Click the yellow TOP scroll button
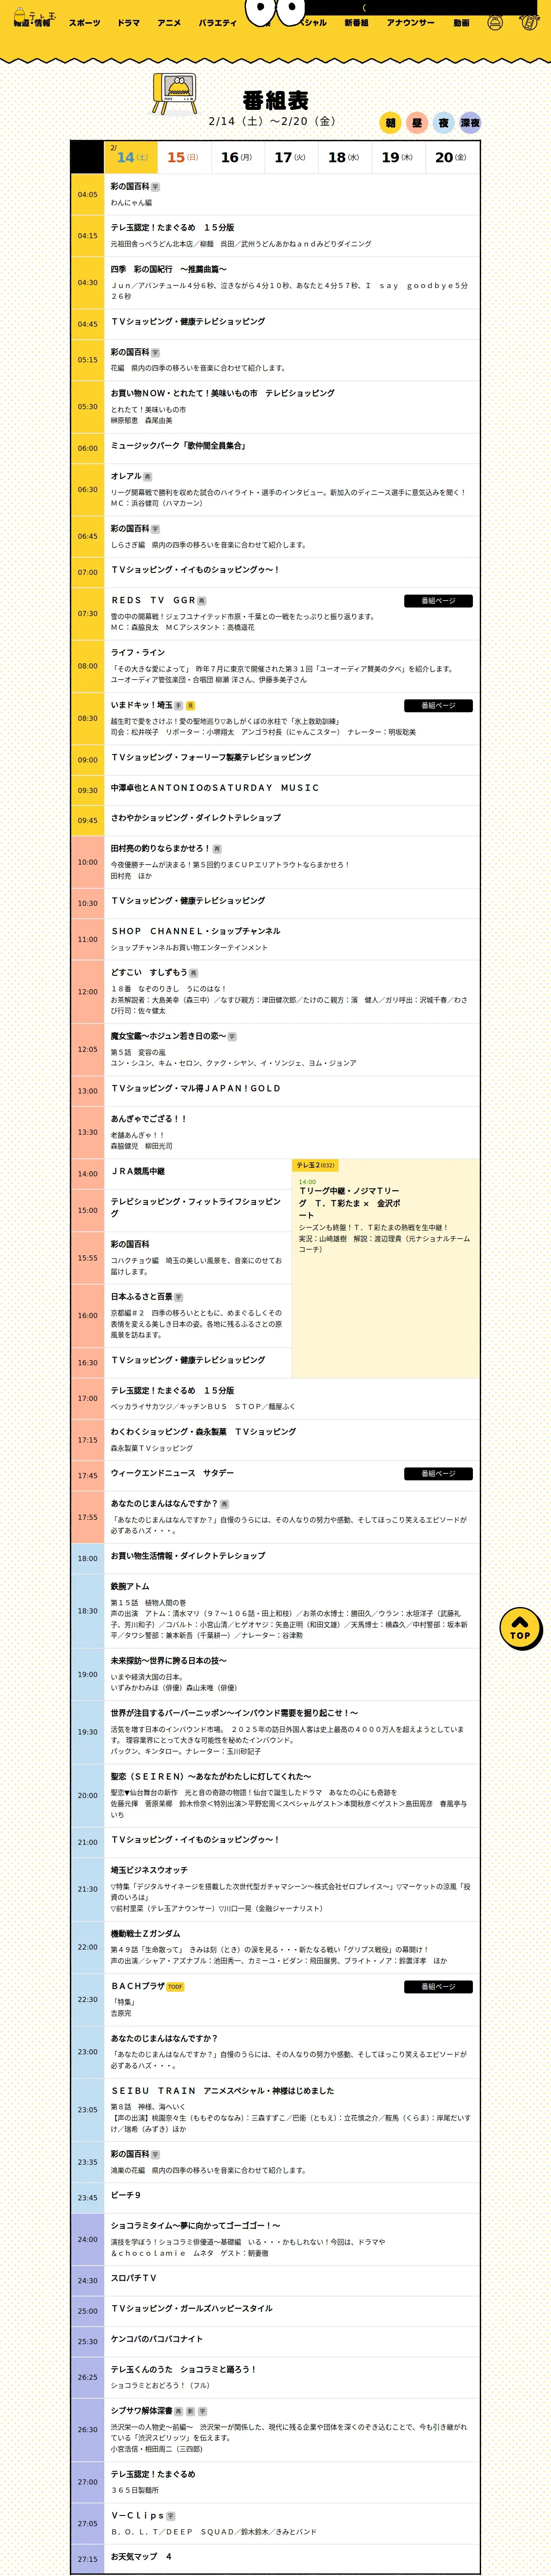The height and width of the screenshot is (2576, 551). click(520, 1629)
